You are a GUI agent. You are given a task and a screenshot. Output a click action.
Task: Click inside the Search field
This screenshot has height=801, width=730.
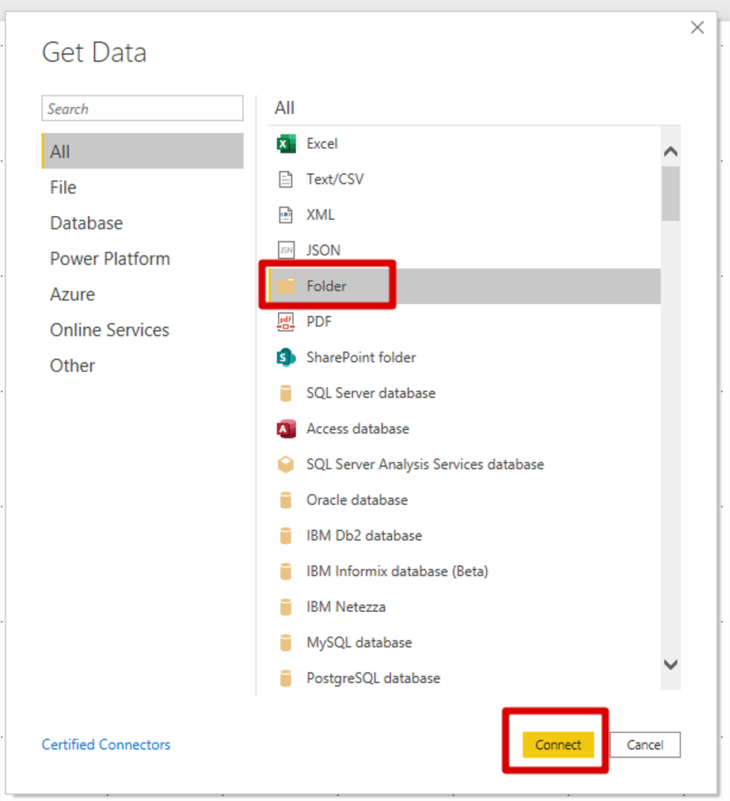point(142,108)
